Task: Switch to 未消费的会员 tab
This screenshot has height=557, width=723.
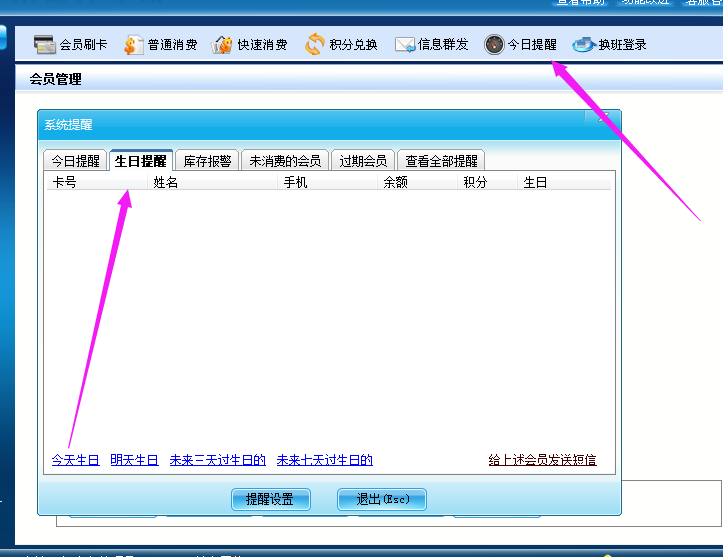Action: pyautogui.click(x=285, y=161)
